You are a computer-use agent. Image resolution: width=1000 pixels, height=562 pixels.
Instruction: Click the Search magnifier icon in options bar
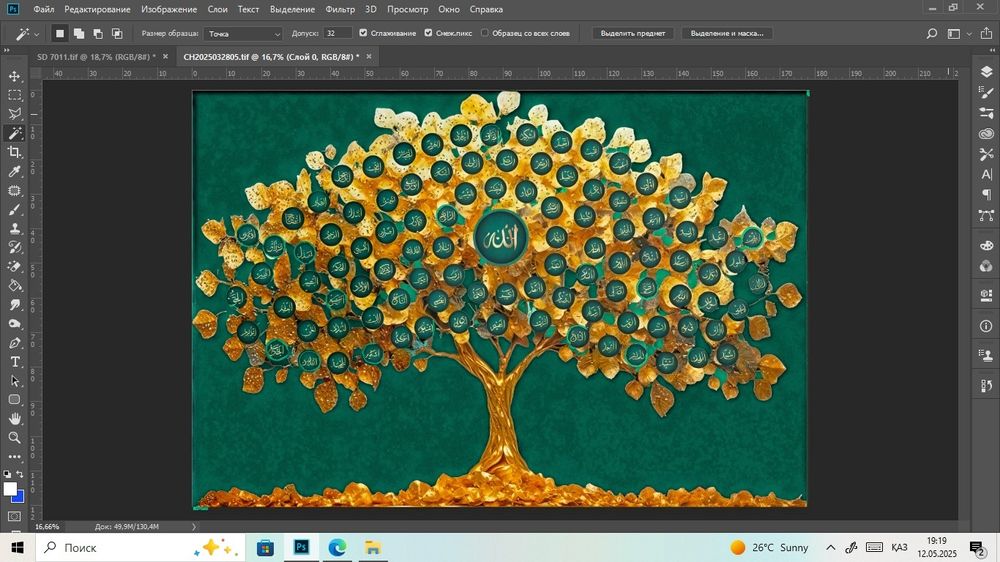tap(932, 33)
